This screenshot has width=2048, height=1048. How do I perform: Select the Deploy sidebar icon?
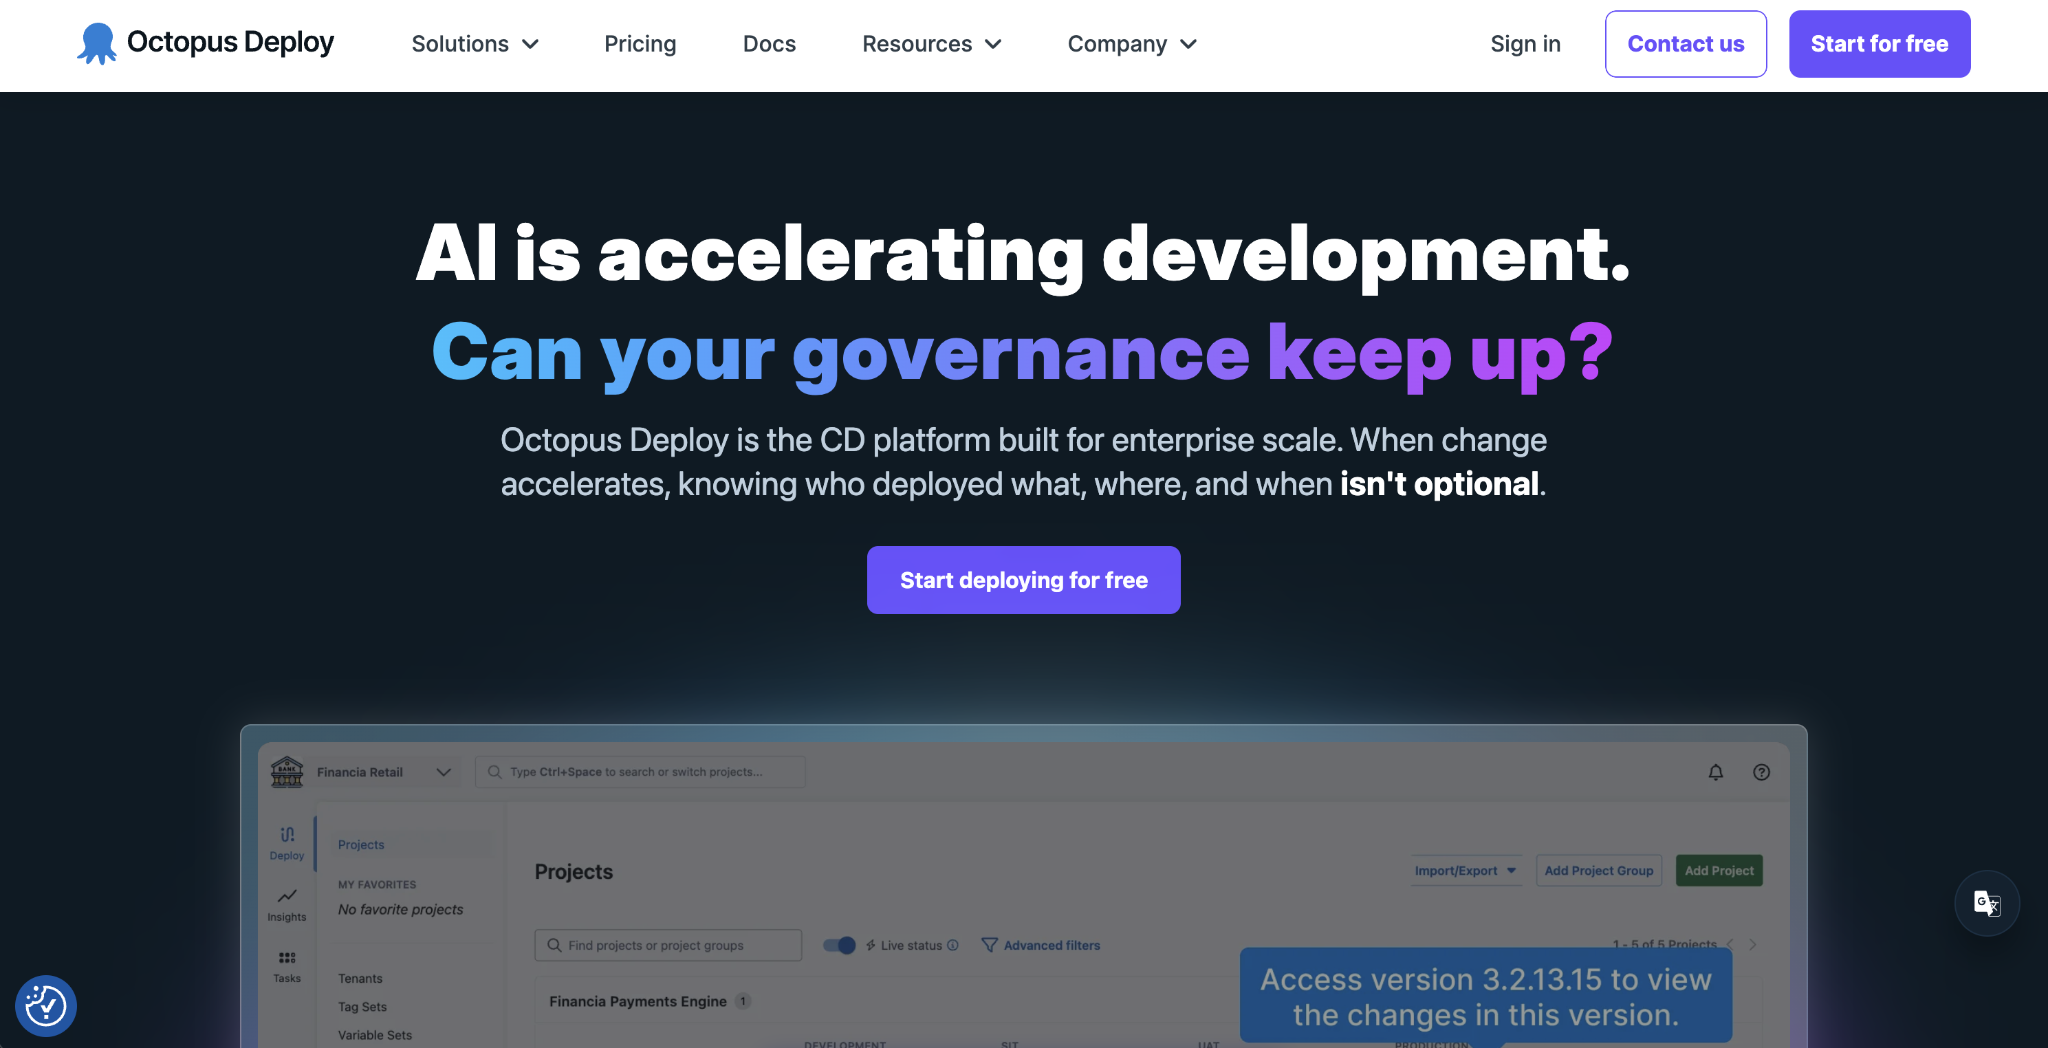(287, 843)
